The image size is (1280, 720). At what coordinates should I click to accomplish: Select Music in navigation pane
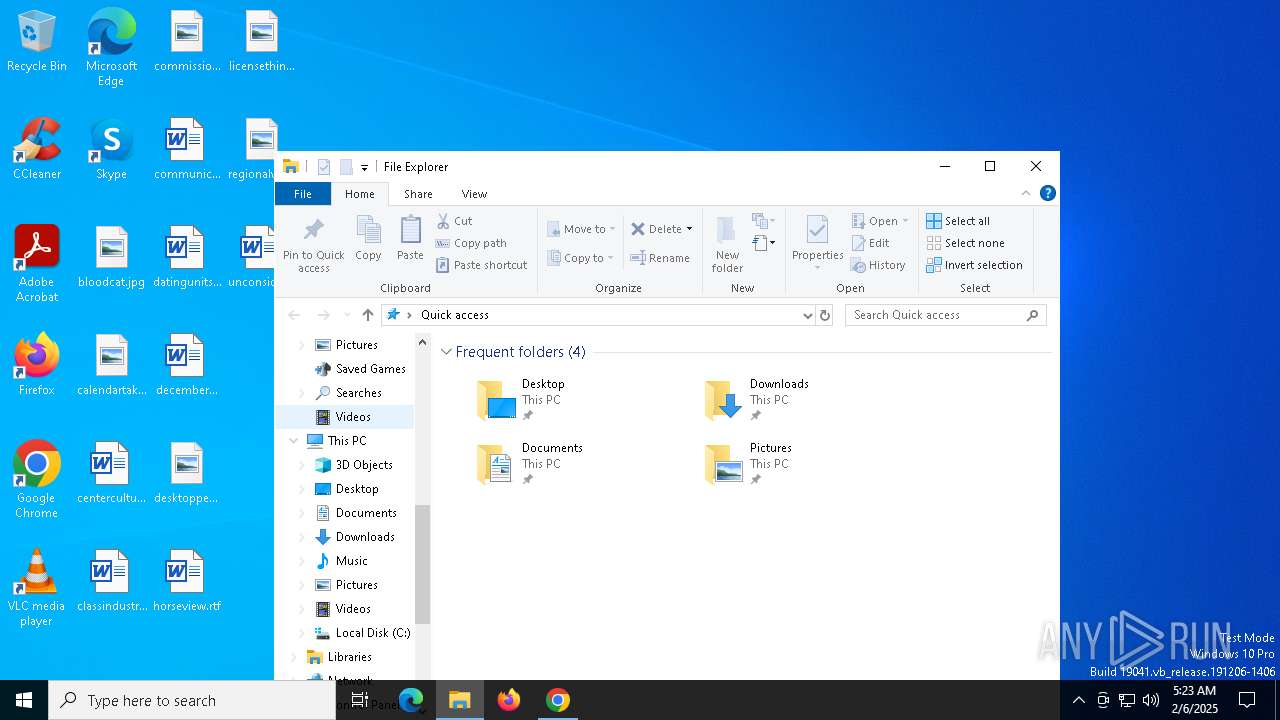coord(351,561)
